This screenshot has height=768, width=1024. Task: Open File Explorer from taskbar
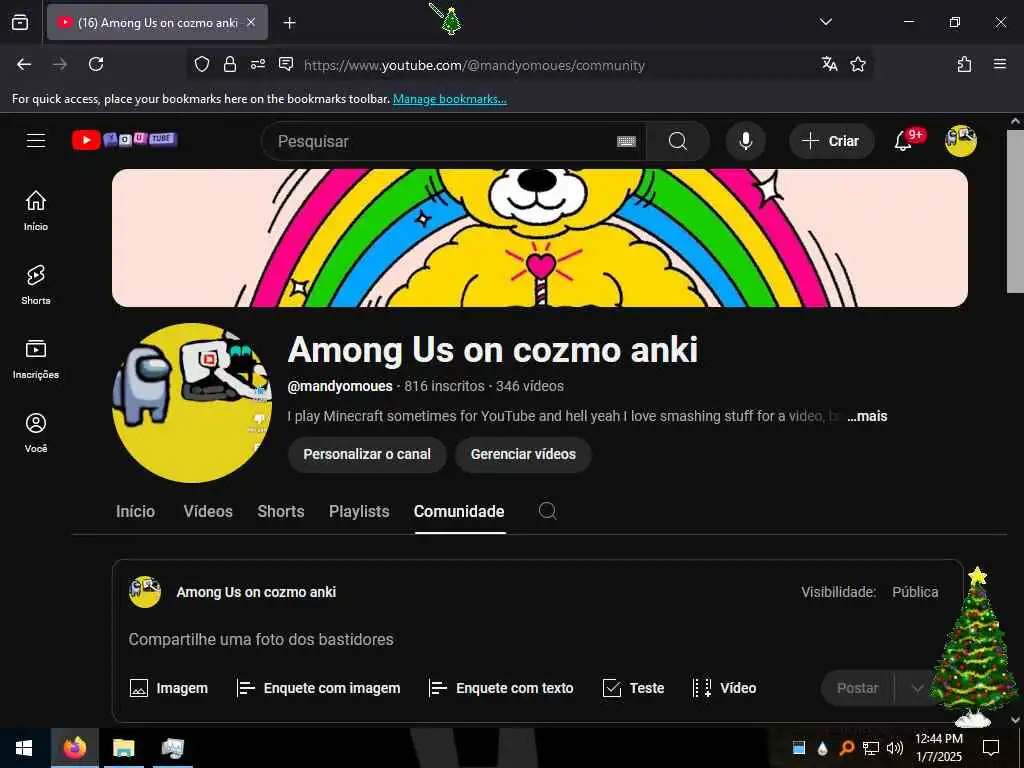pyautogui.click(x=123, y=748)
